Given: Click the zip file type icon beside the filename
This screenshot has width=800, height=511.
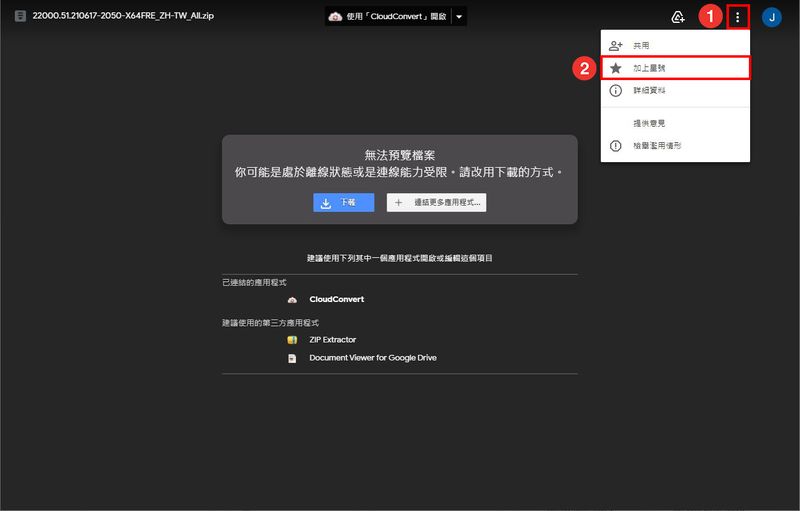Looking at the screenshot, I should [x=20, y=16].
